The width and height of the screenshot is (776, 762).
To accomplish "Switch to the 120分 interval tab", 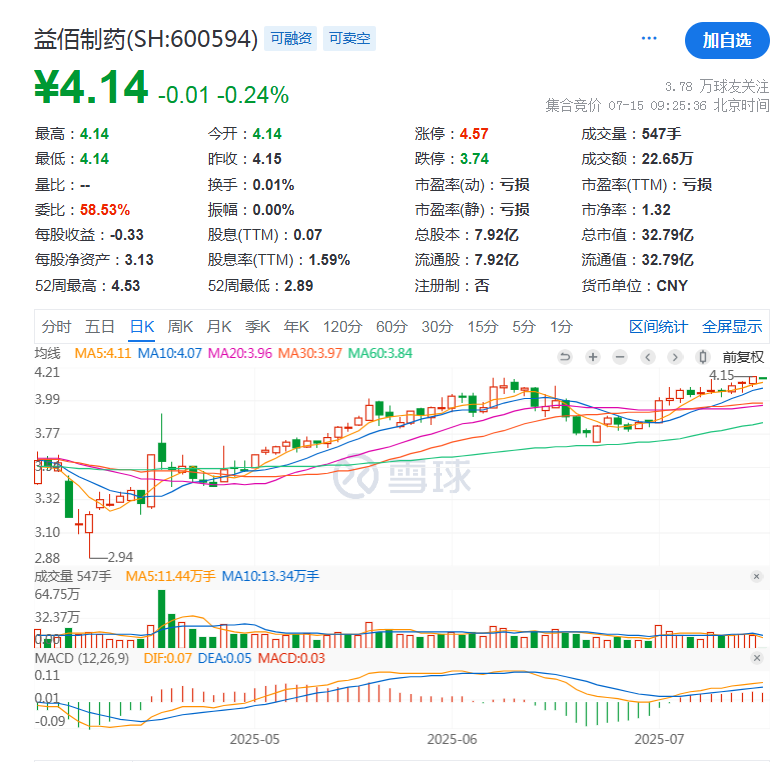I will pyautogui.click(x=342, y=327).
